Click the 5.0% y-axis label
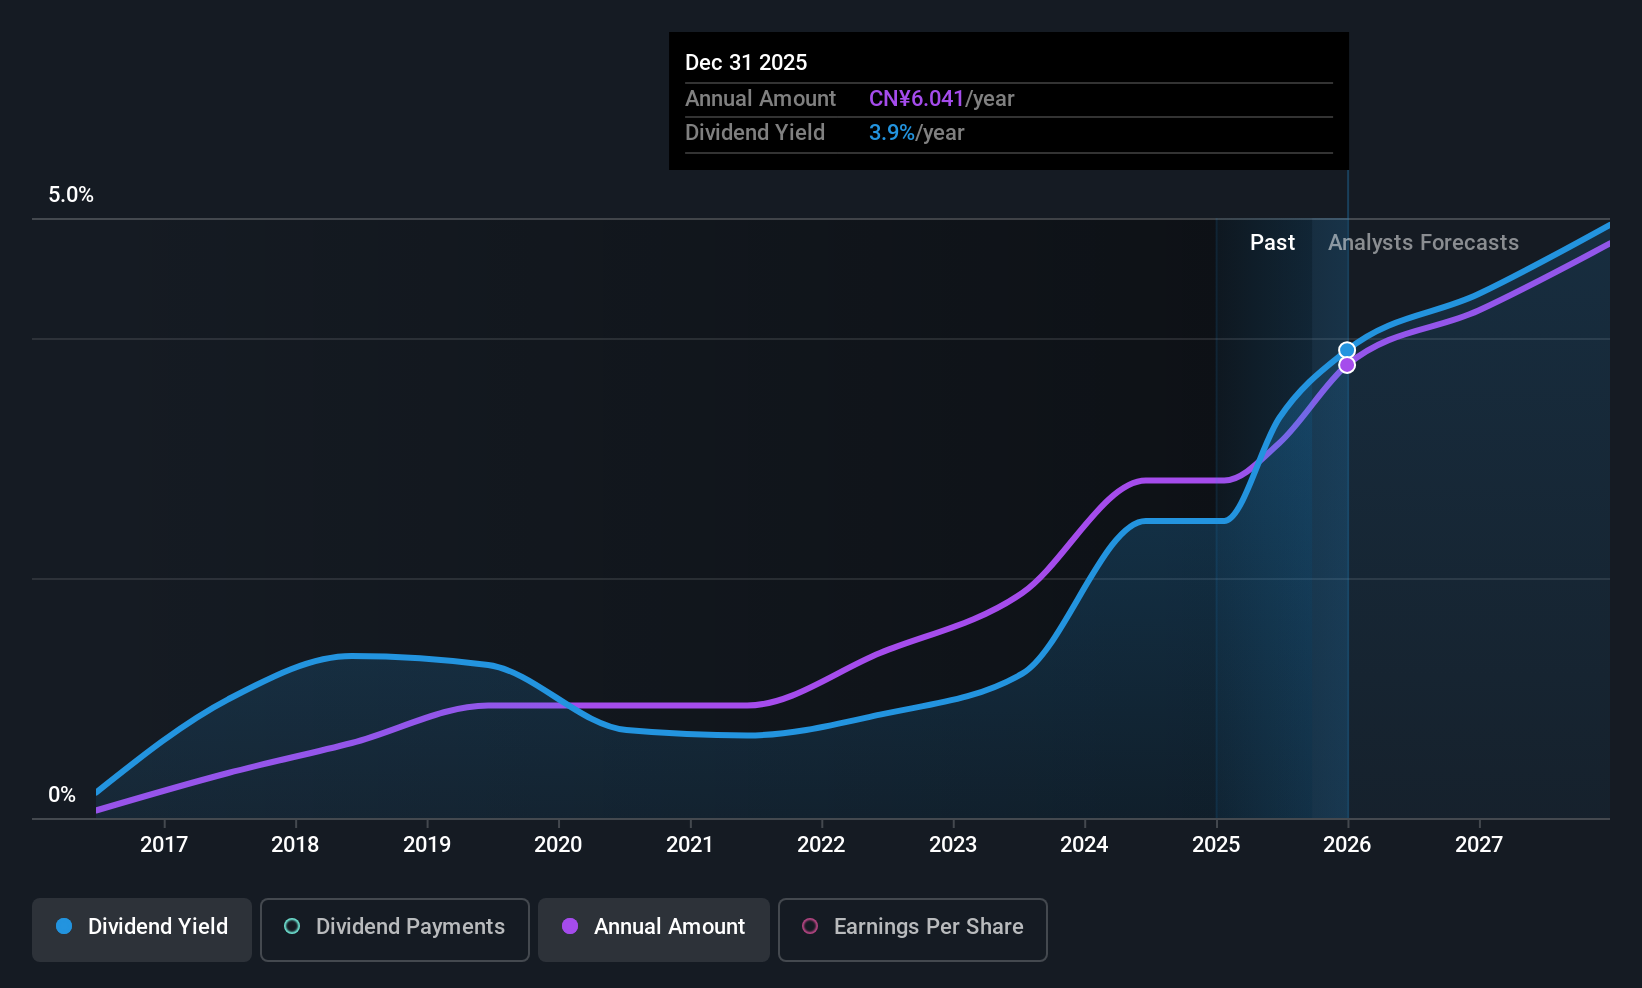This screenshot has height=988, width=1642. click(71, 195)
